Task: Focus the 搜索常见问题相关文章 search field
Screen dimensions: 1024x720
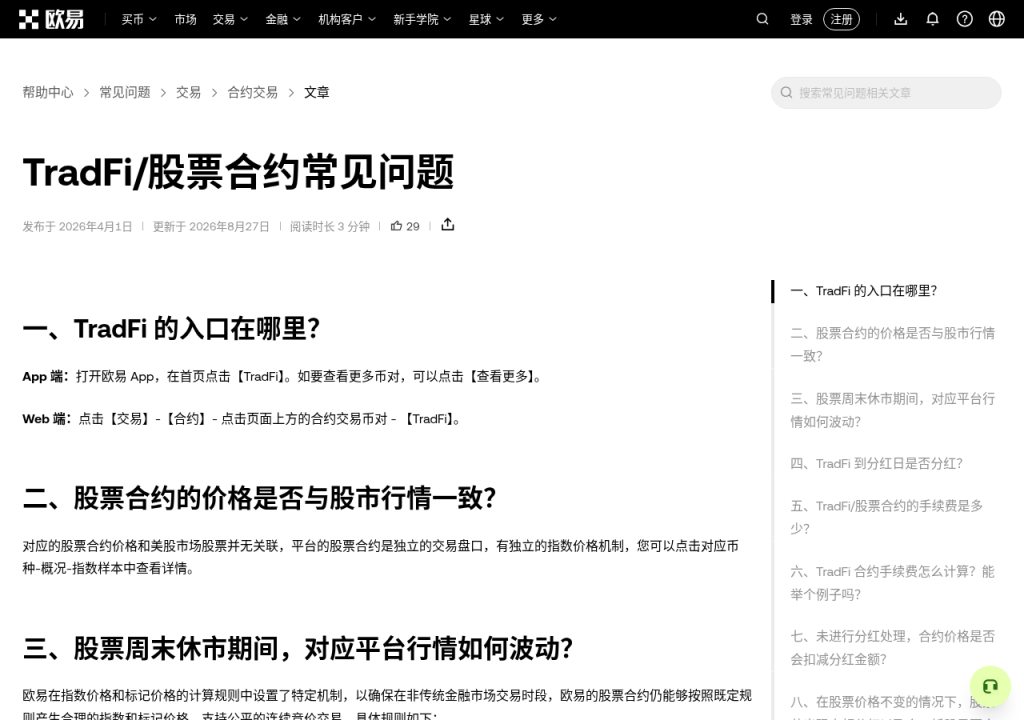Action: (x=886, y=93)
